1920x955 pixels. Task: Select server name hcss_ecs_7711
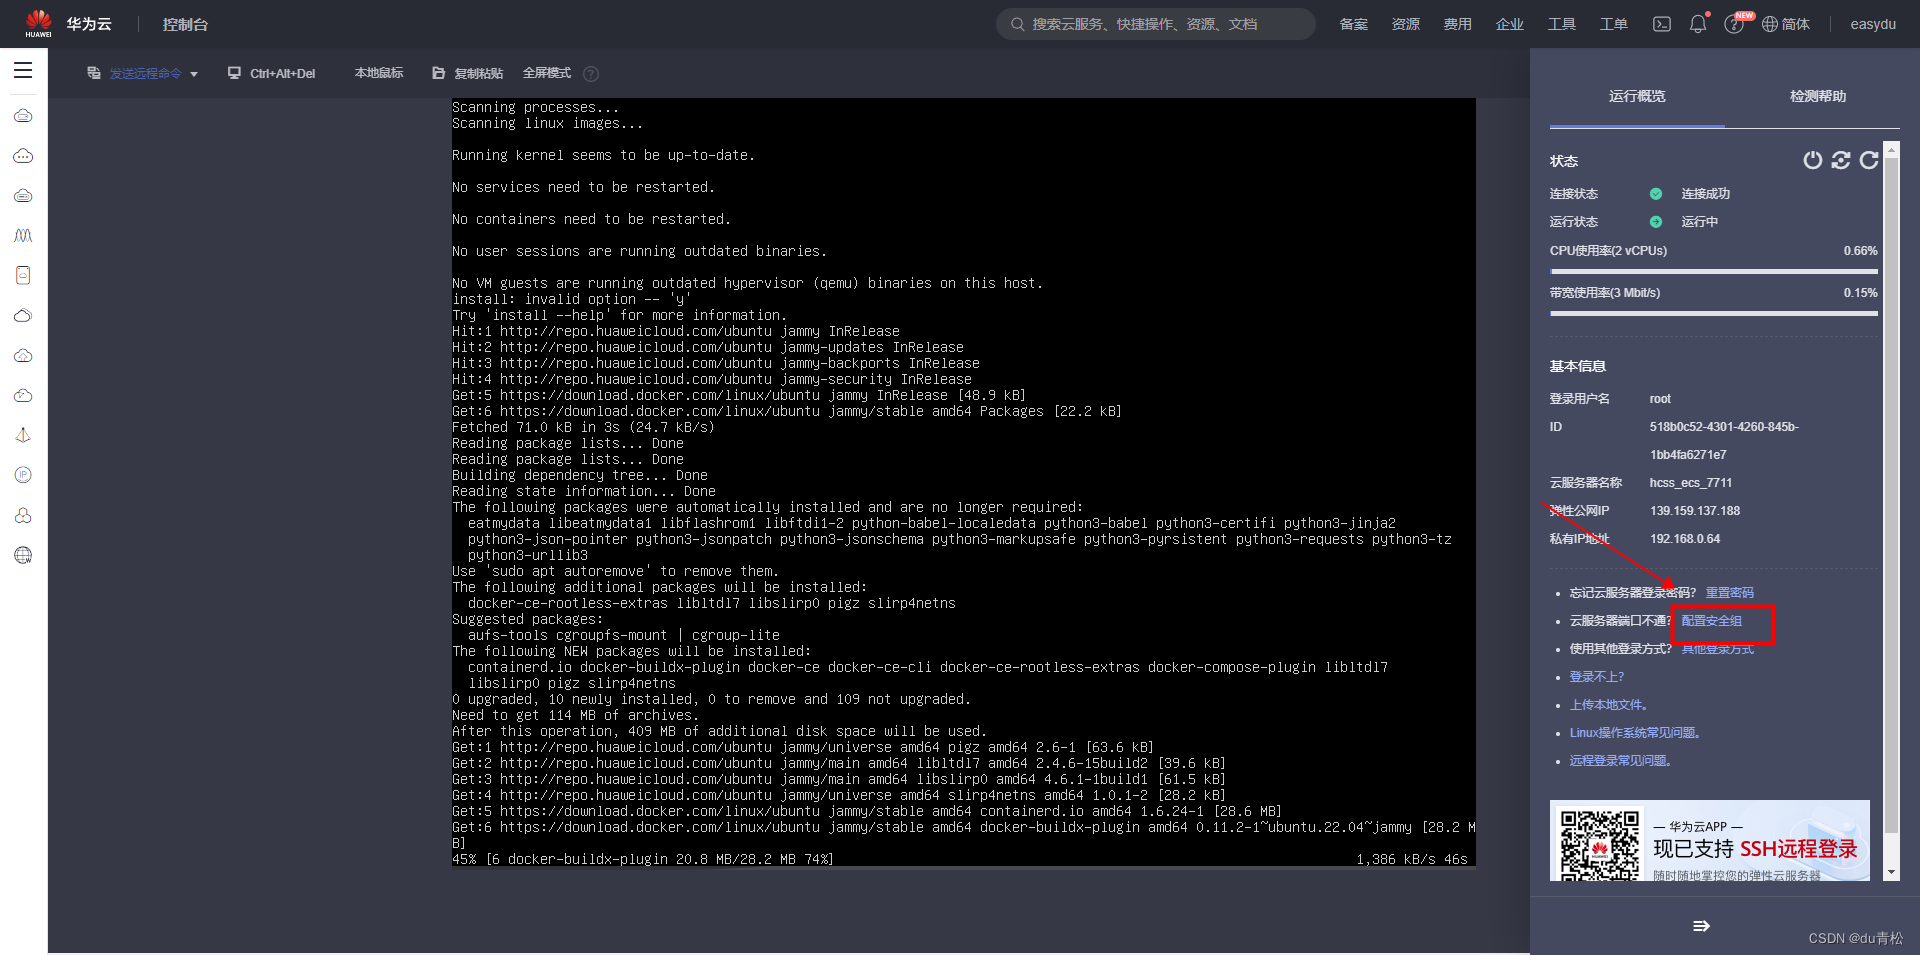pos(1691,483)
